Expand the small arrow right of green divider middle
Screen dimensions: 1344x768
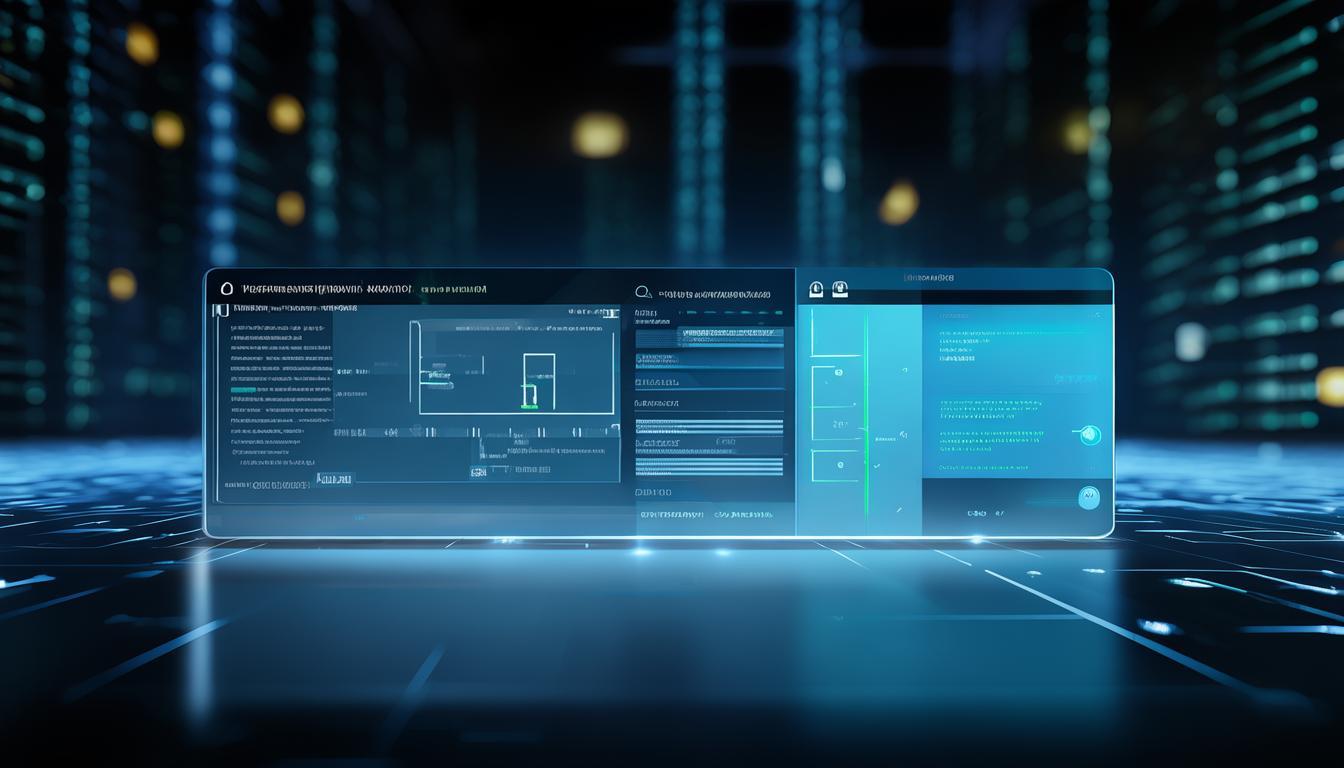coord(901,434)
